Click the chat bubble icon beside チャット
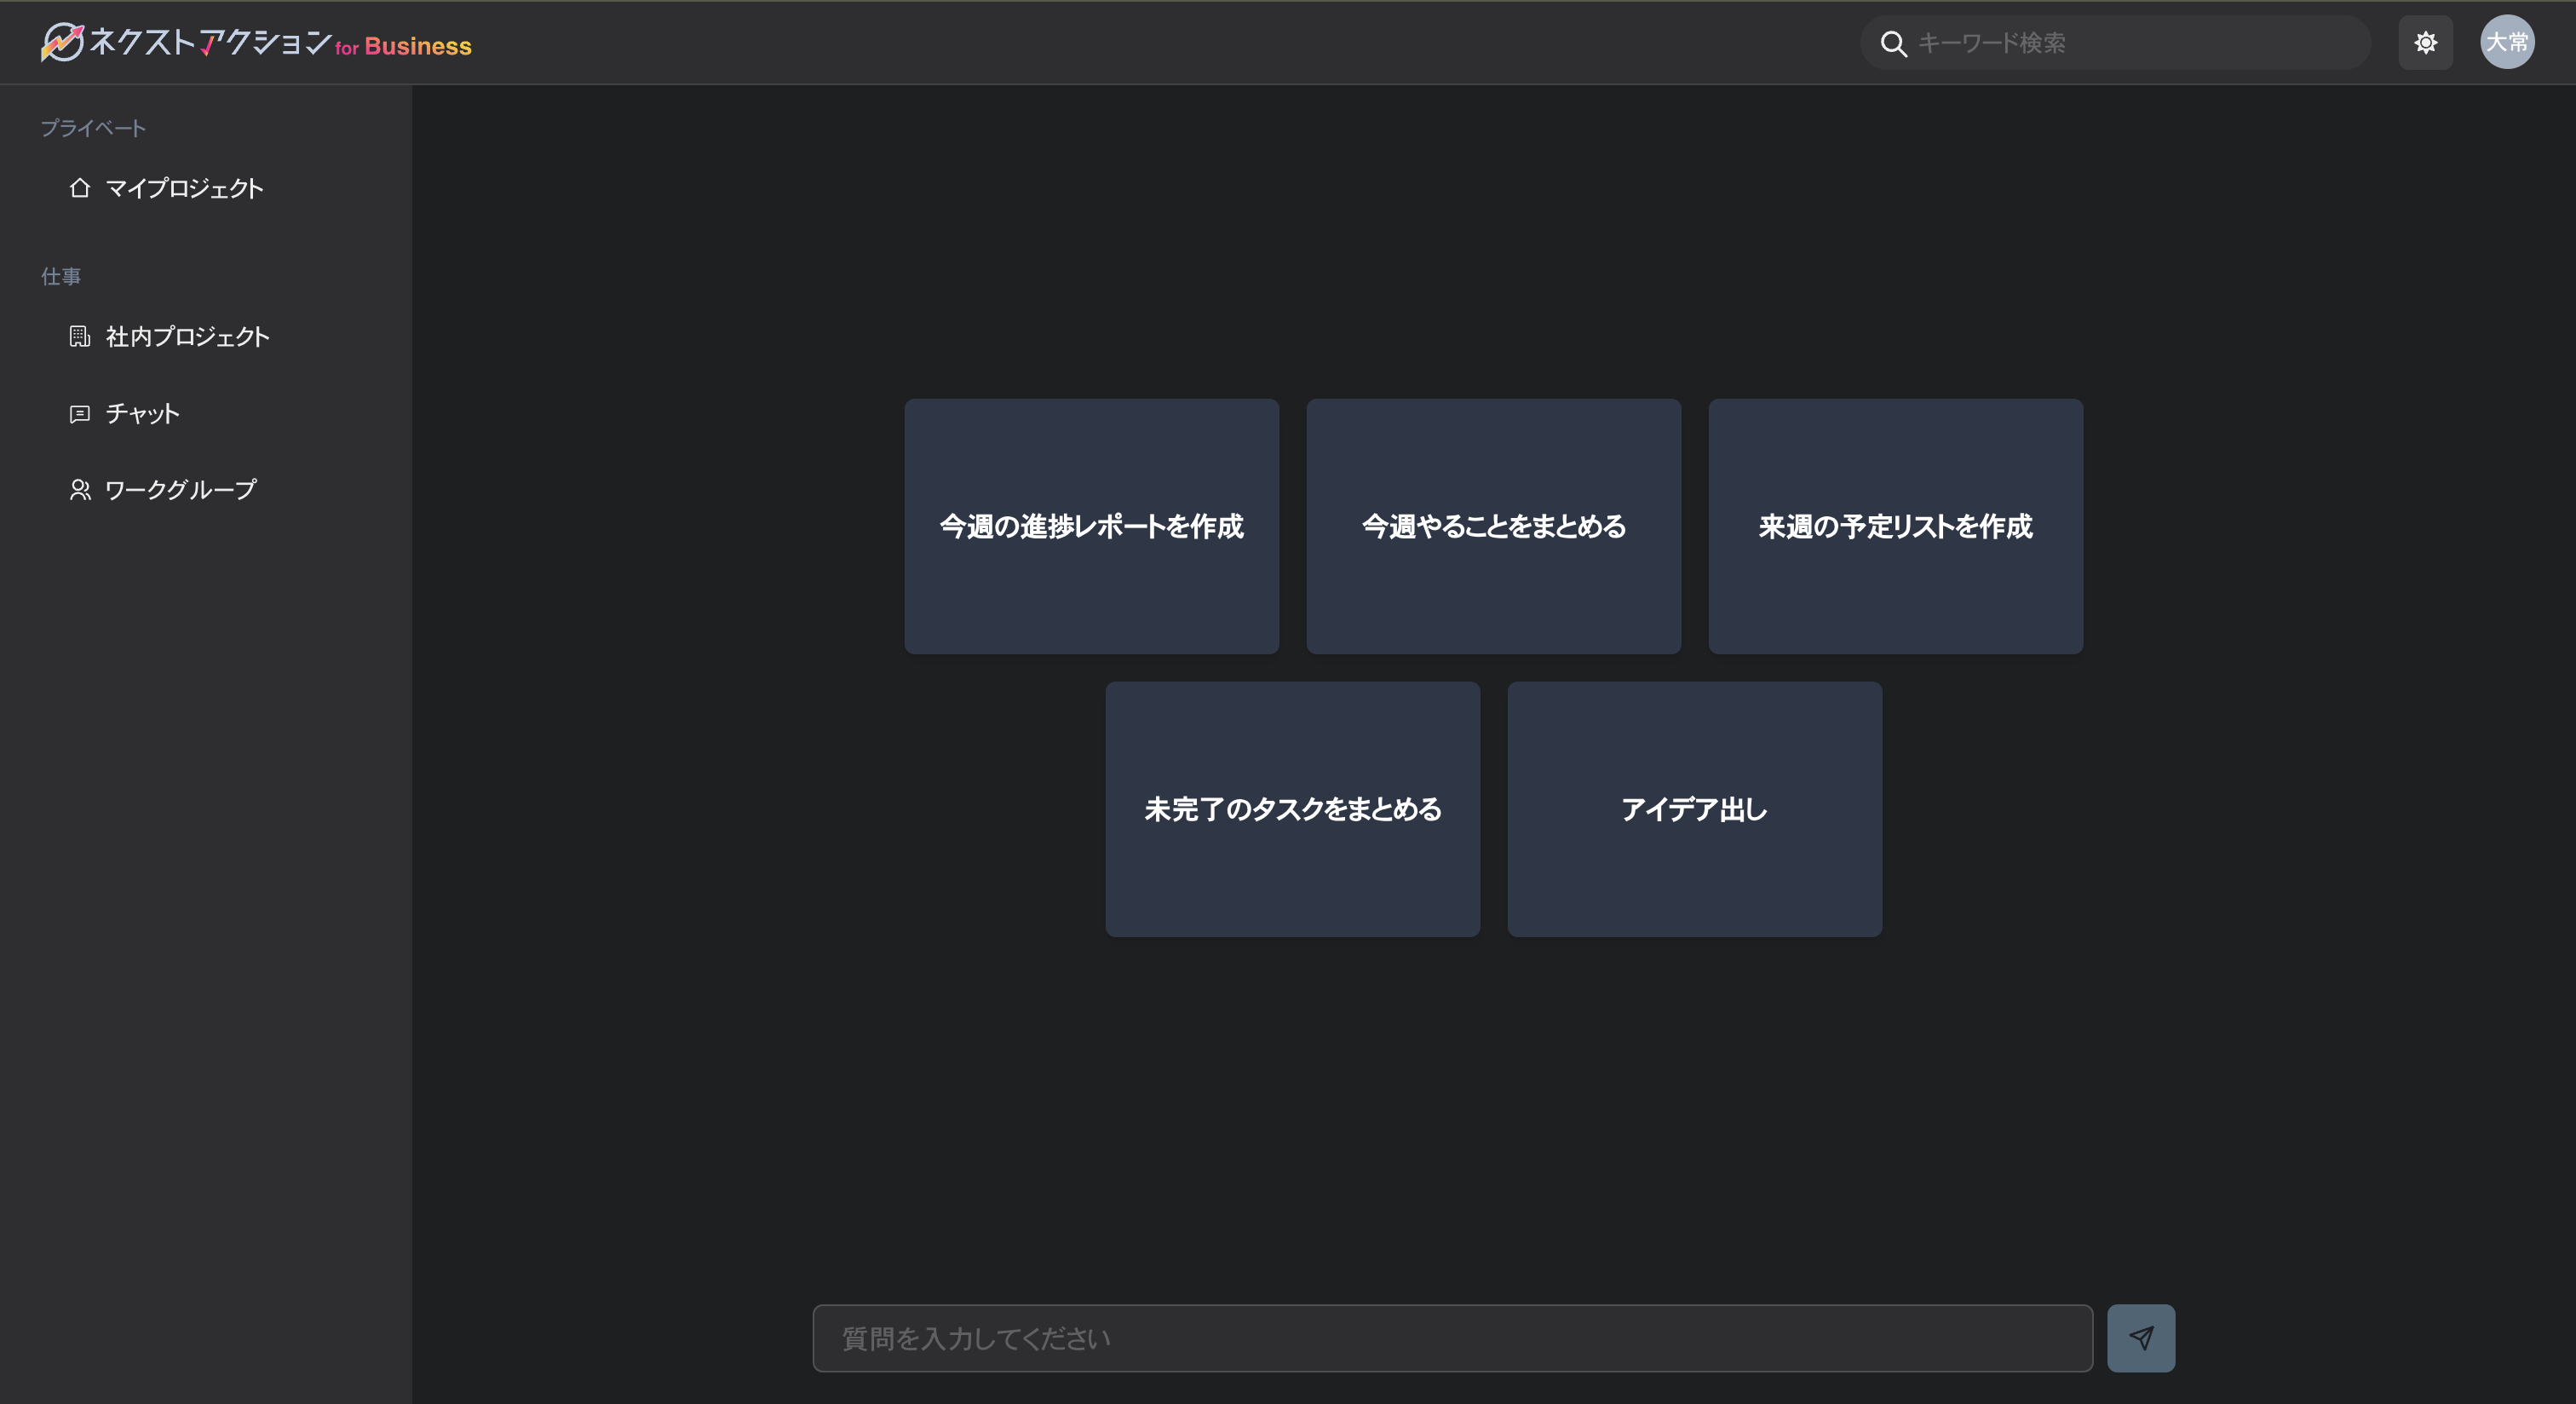This screenshot has height=1404, width=2576. 80,413
